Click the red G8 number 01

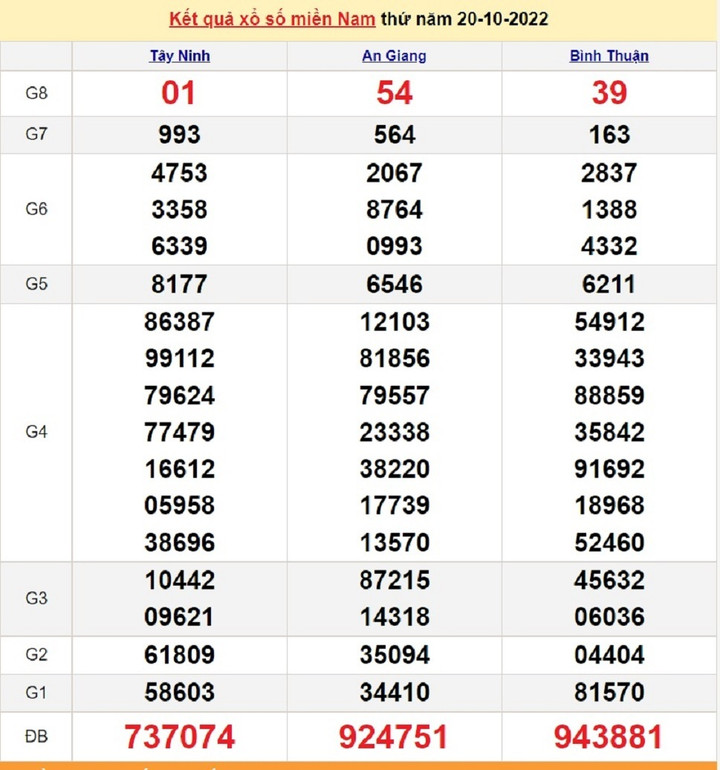point(180,93)
